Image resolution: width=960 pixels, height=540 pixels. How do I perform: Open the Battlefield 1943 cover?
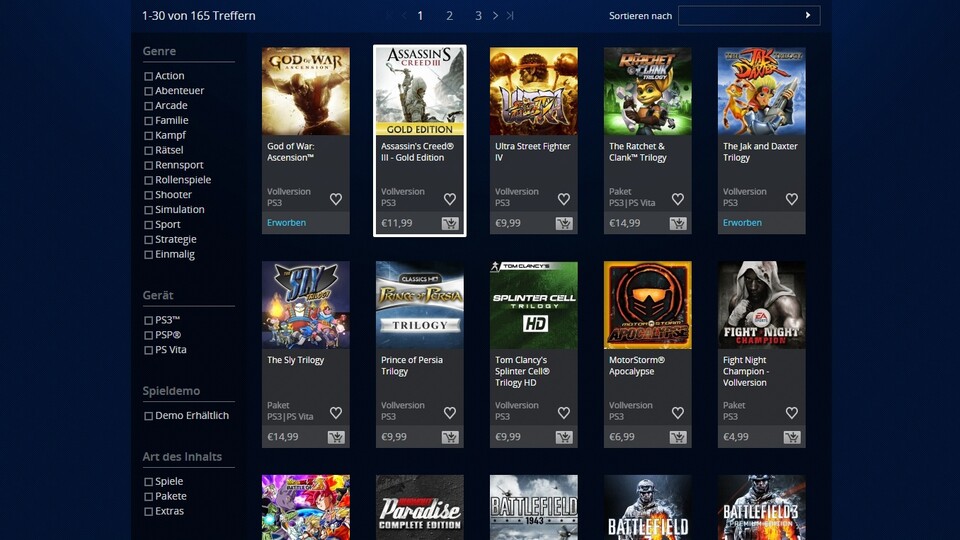(x=533, y=508)
